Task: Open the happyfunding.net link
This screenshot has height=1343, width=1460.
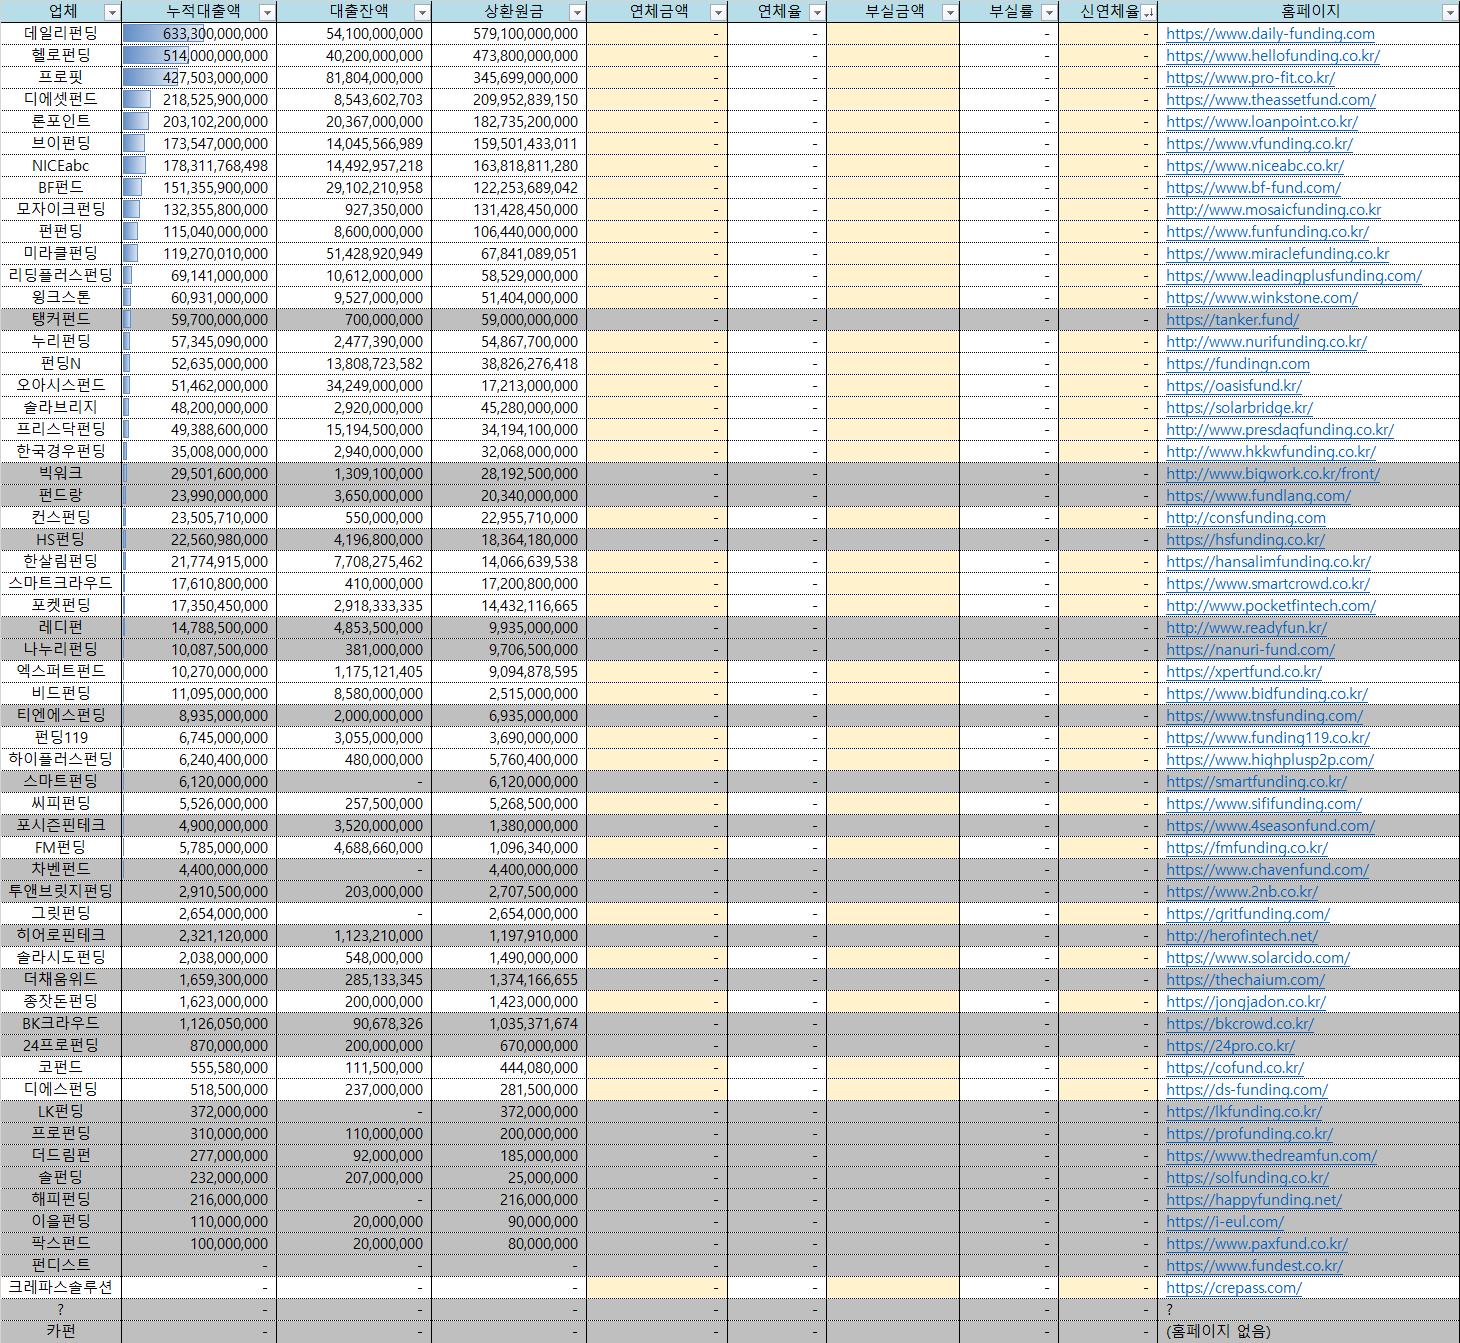Action: 1254,1200
